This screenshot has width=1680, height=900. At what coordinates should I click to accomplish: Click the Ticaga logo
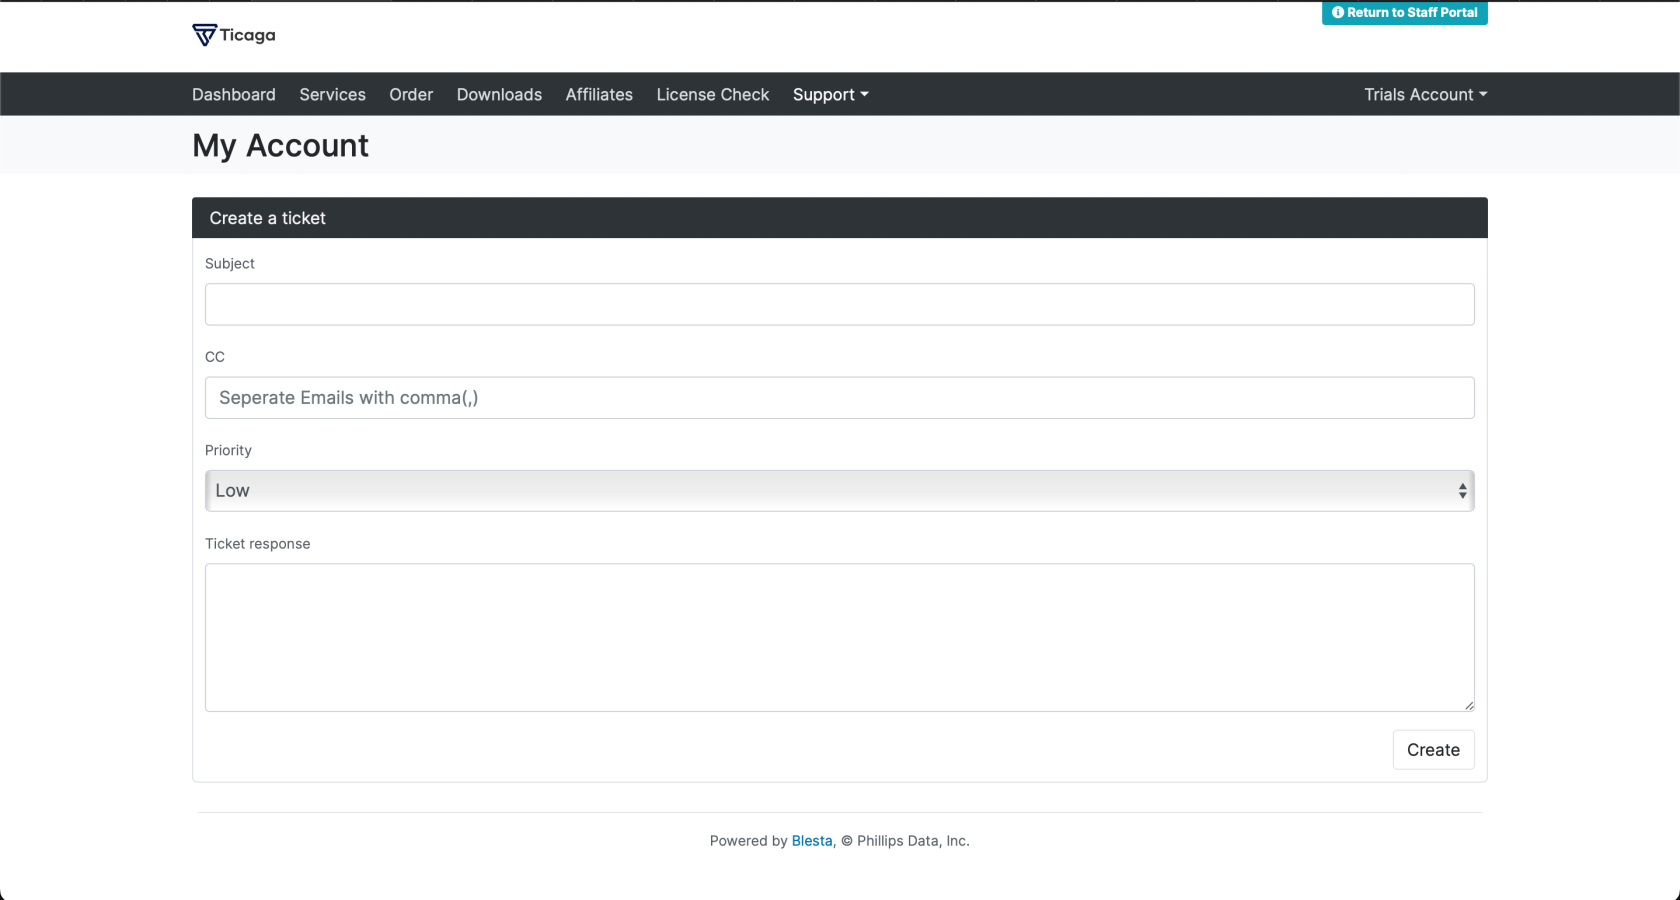(234, 35)
